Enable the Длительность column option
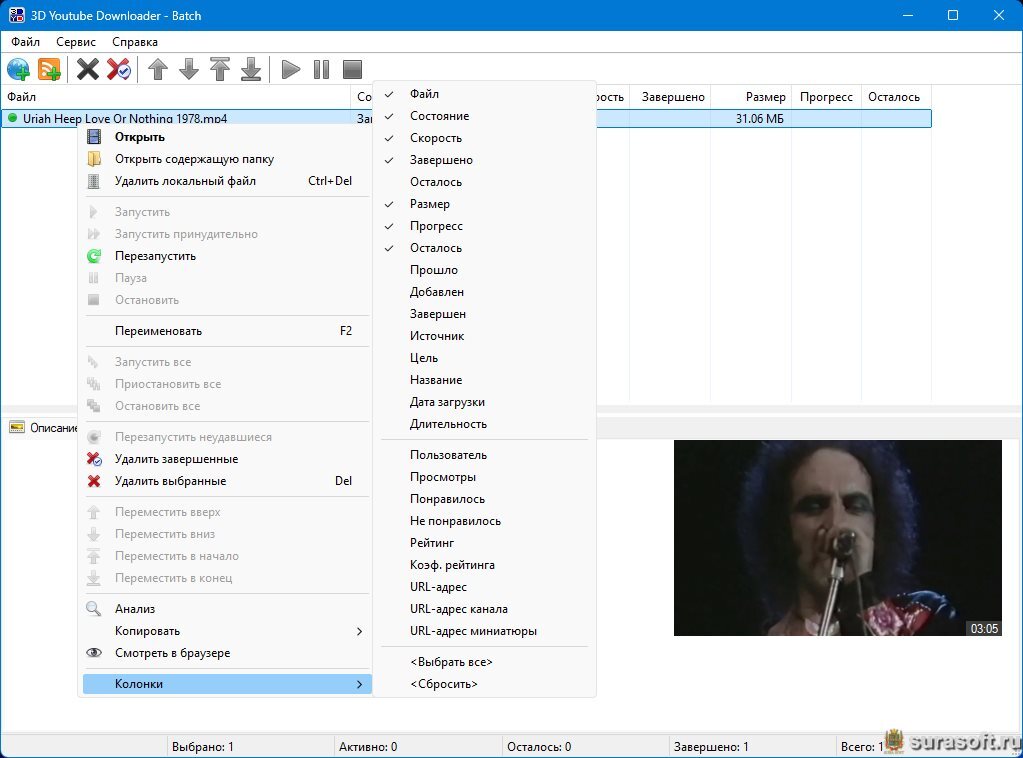 click(x=484, y=424)
